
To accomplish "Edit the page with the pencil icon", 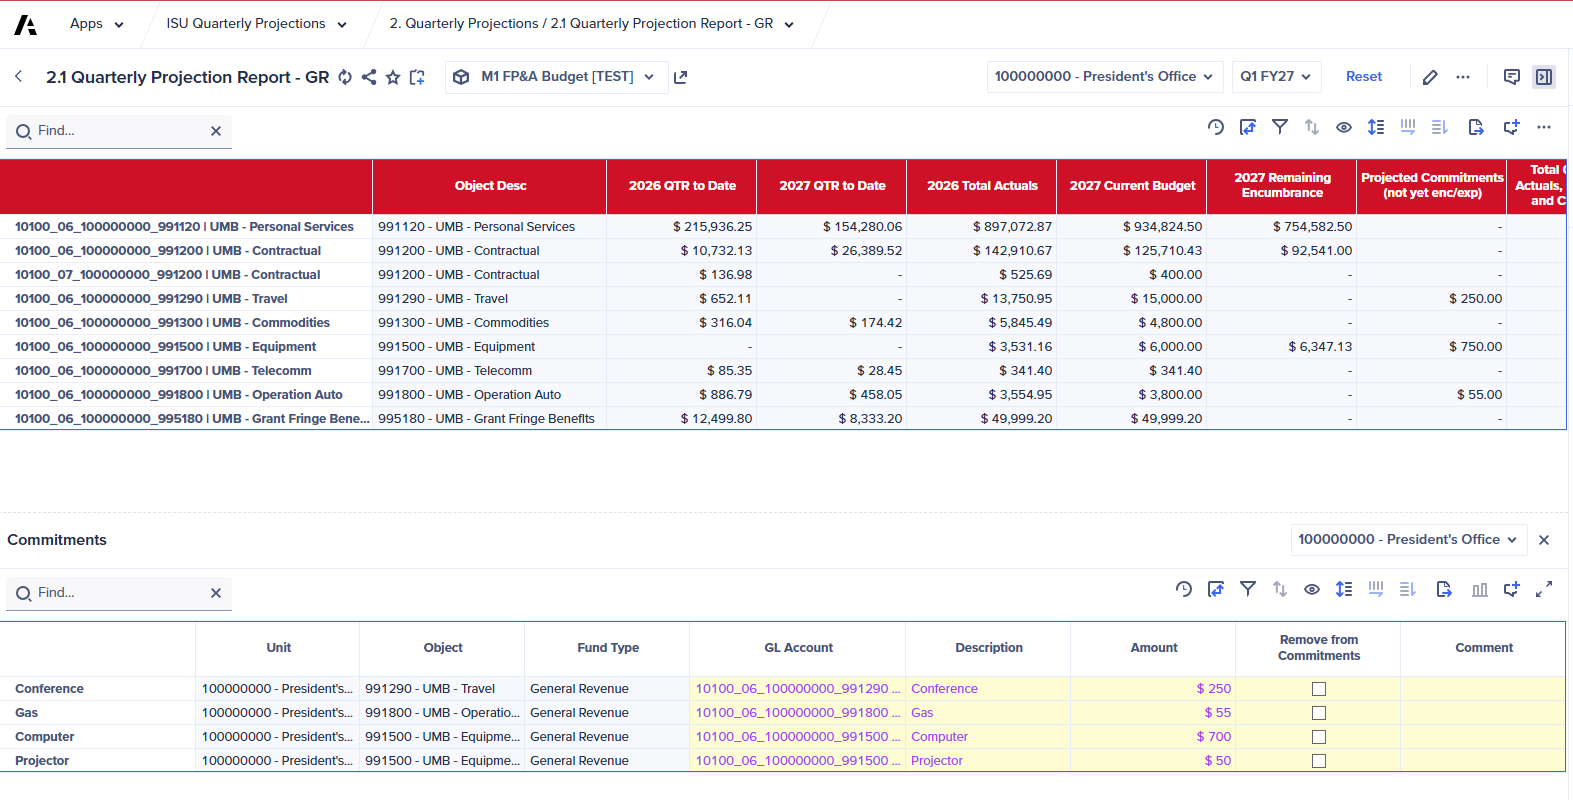I will coord(1430,77).
